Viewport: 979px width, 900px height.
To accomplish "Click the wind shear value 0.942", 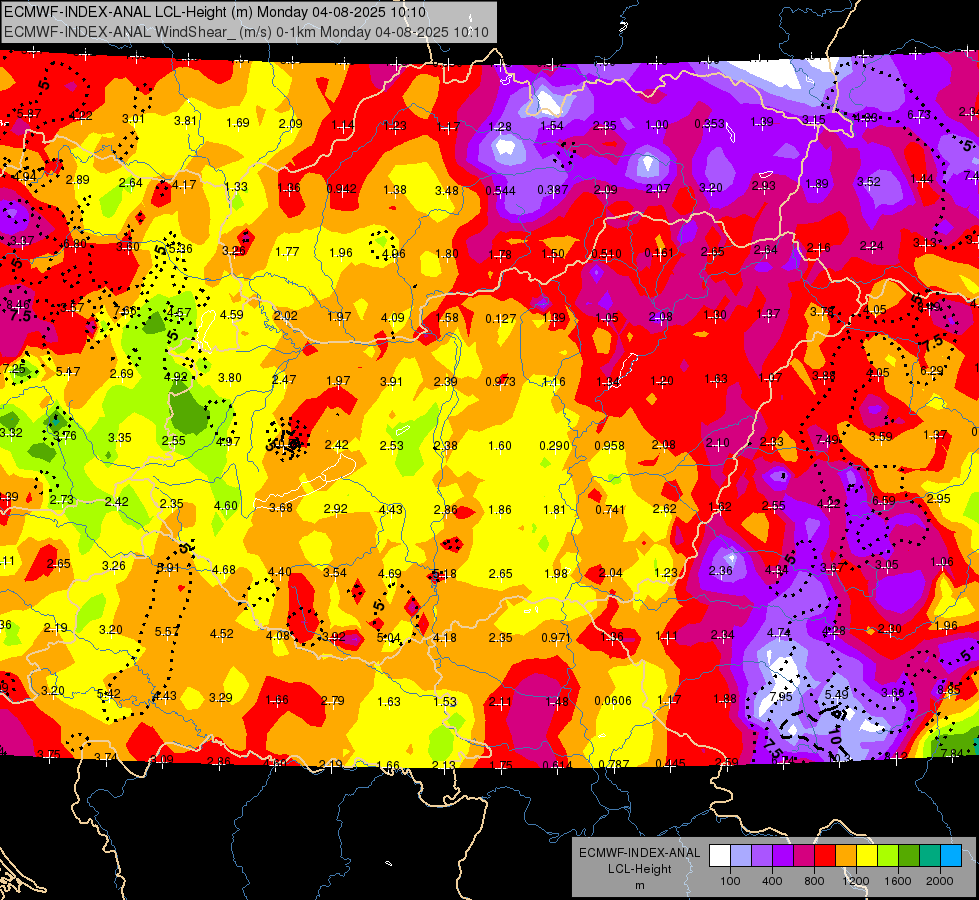I will point(342,189).
